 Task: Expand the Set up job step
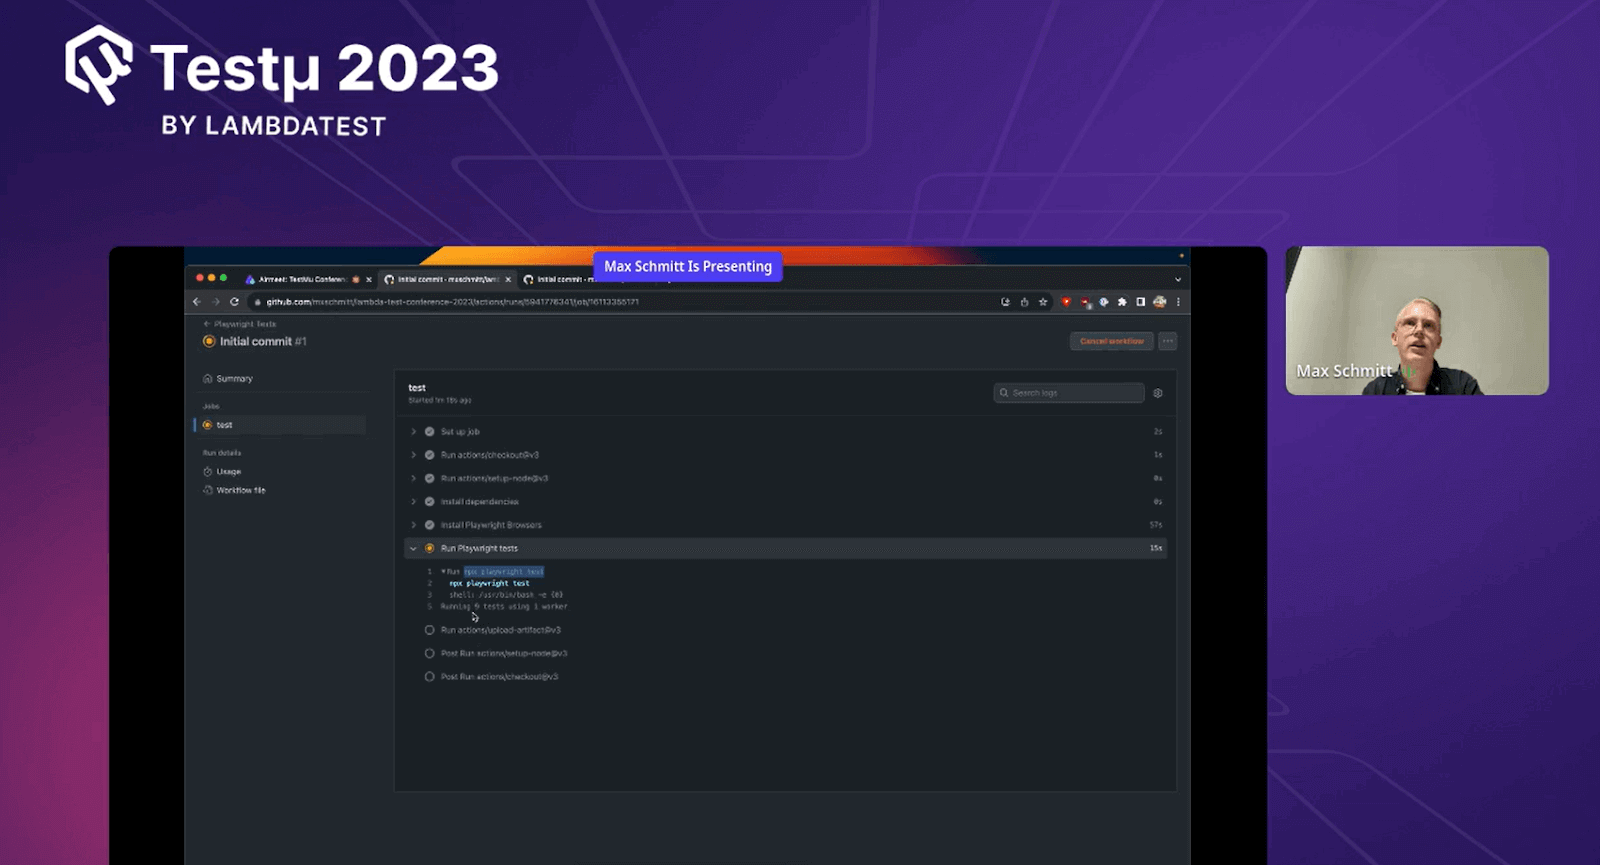pos(413,432)
